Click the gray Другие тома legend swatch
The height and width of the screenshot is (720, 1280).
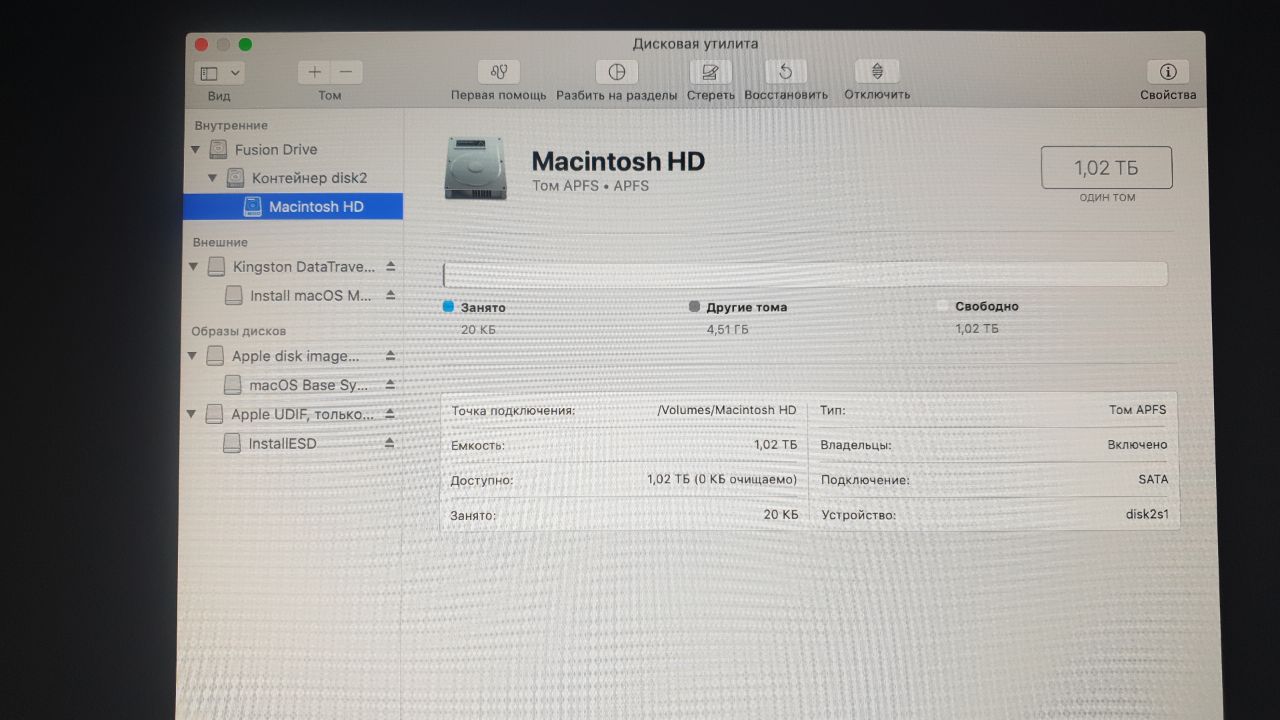pos(695,307)
